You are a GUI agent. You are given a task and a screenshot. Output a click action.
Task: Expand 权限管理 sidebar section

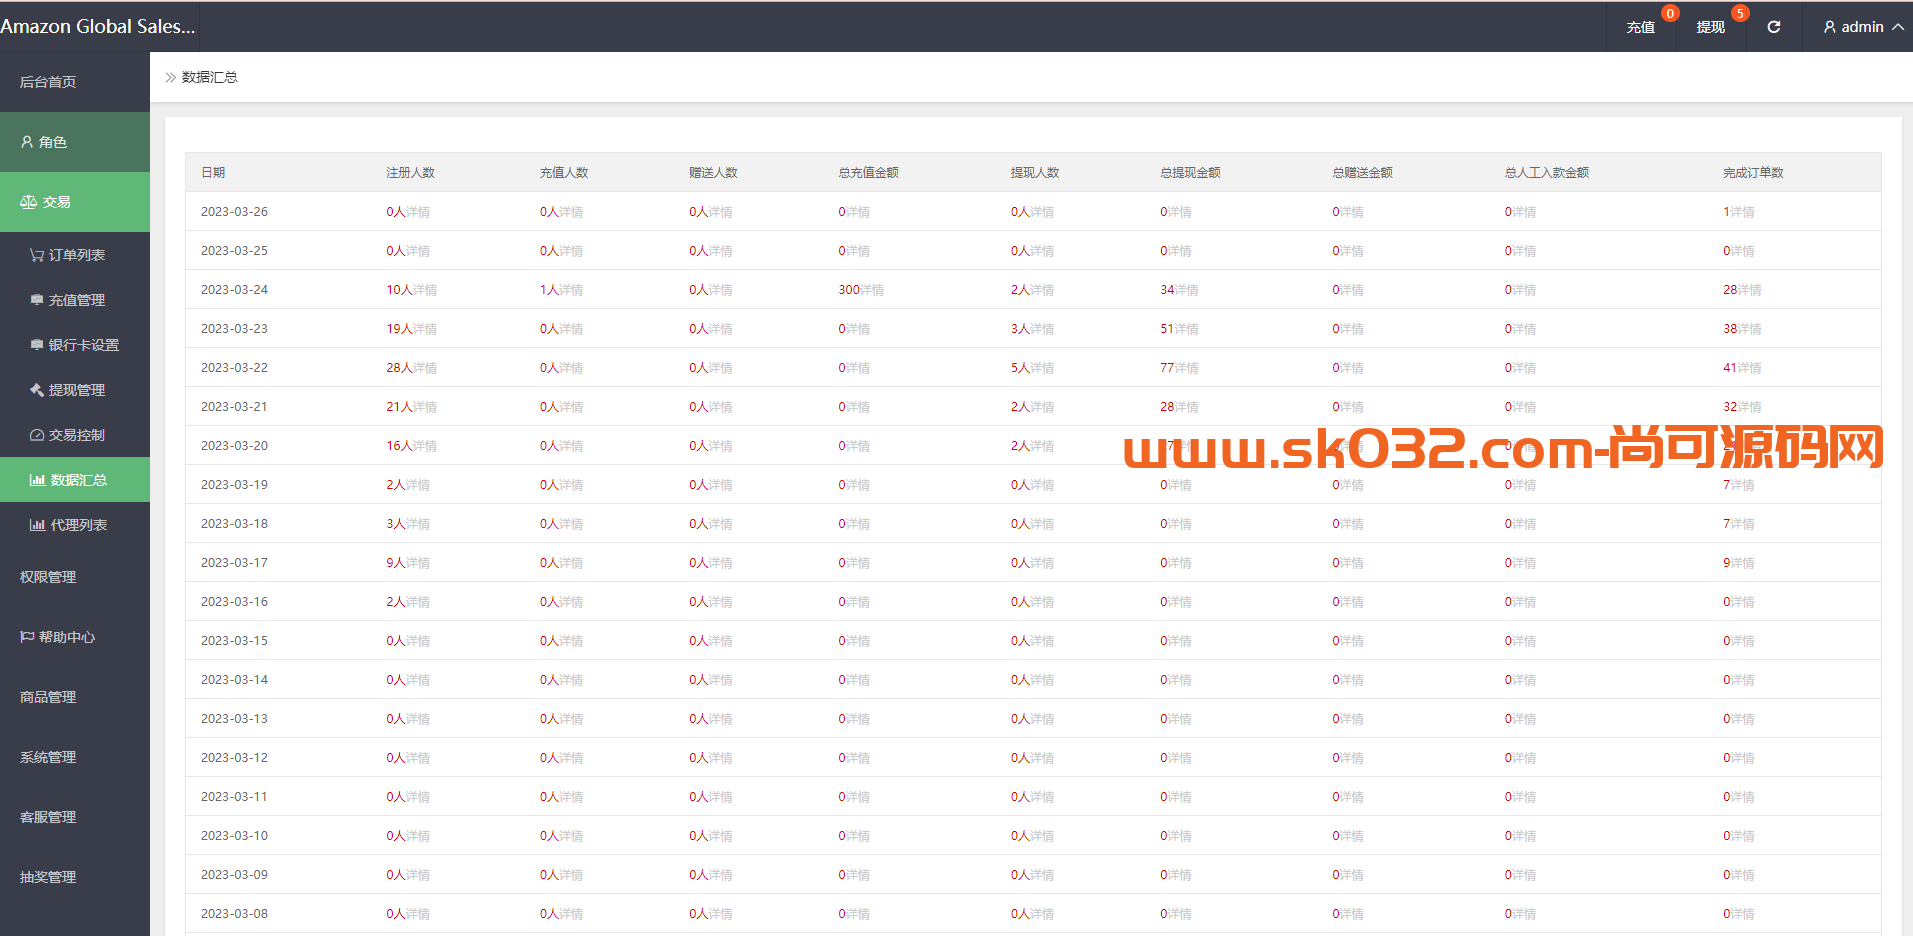point(75,577)
